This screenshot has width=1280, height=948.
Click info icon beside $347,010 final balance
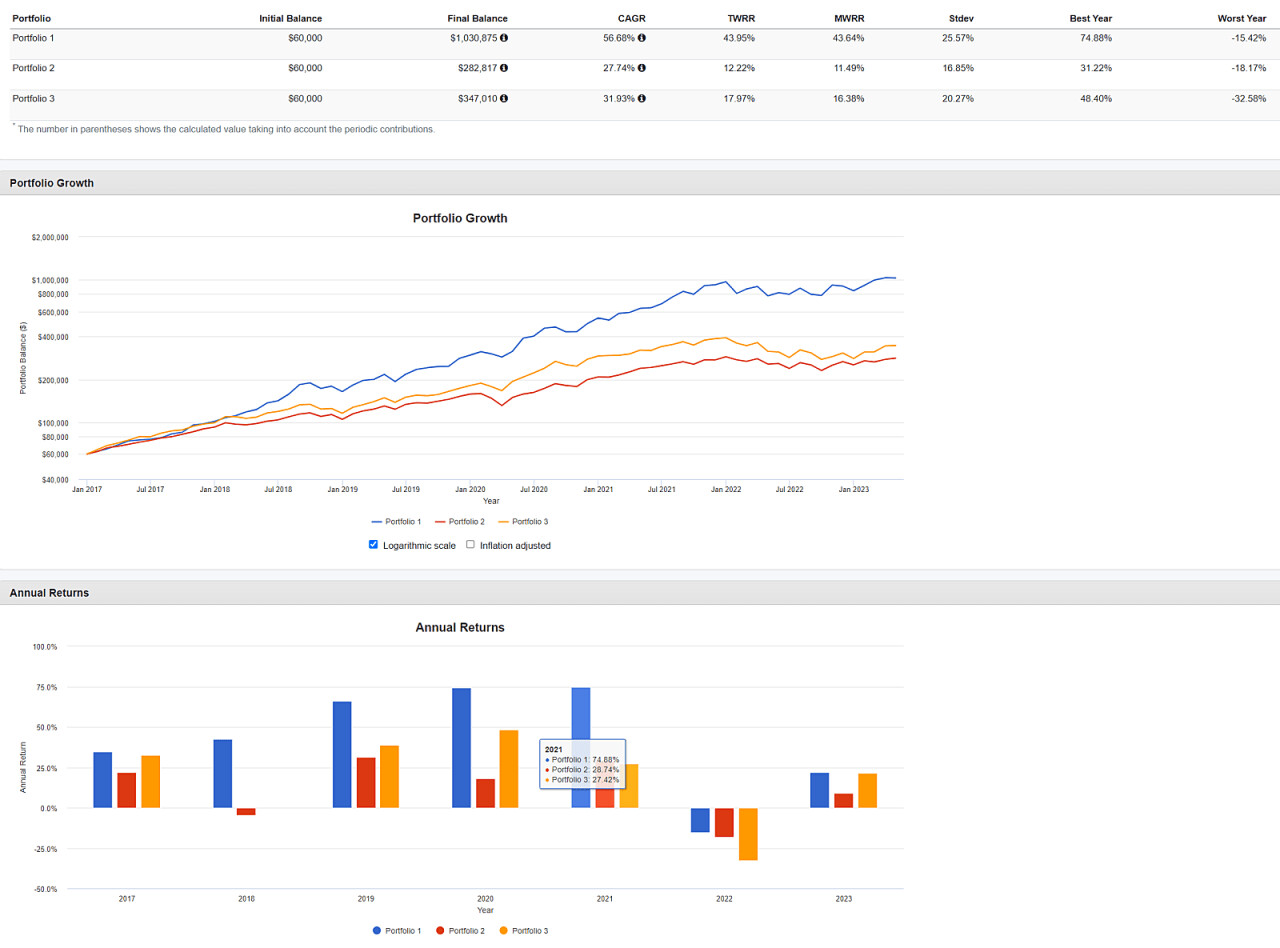504,98
